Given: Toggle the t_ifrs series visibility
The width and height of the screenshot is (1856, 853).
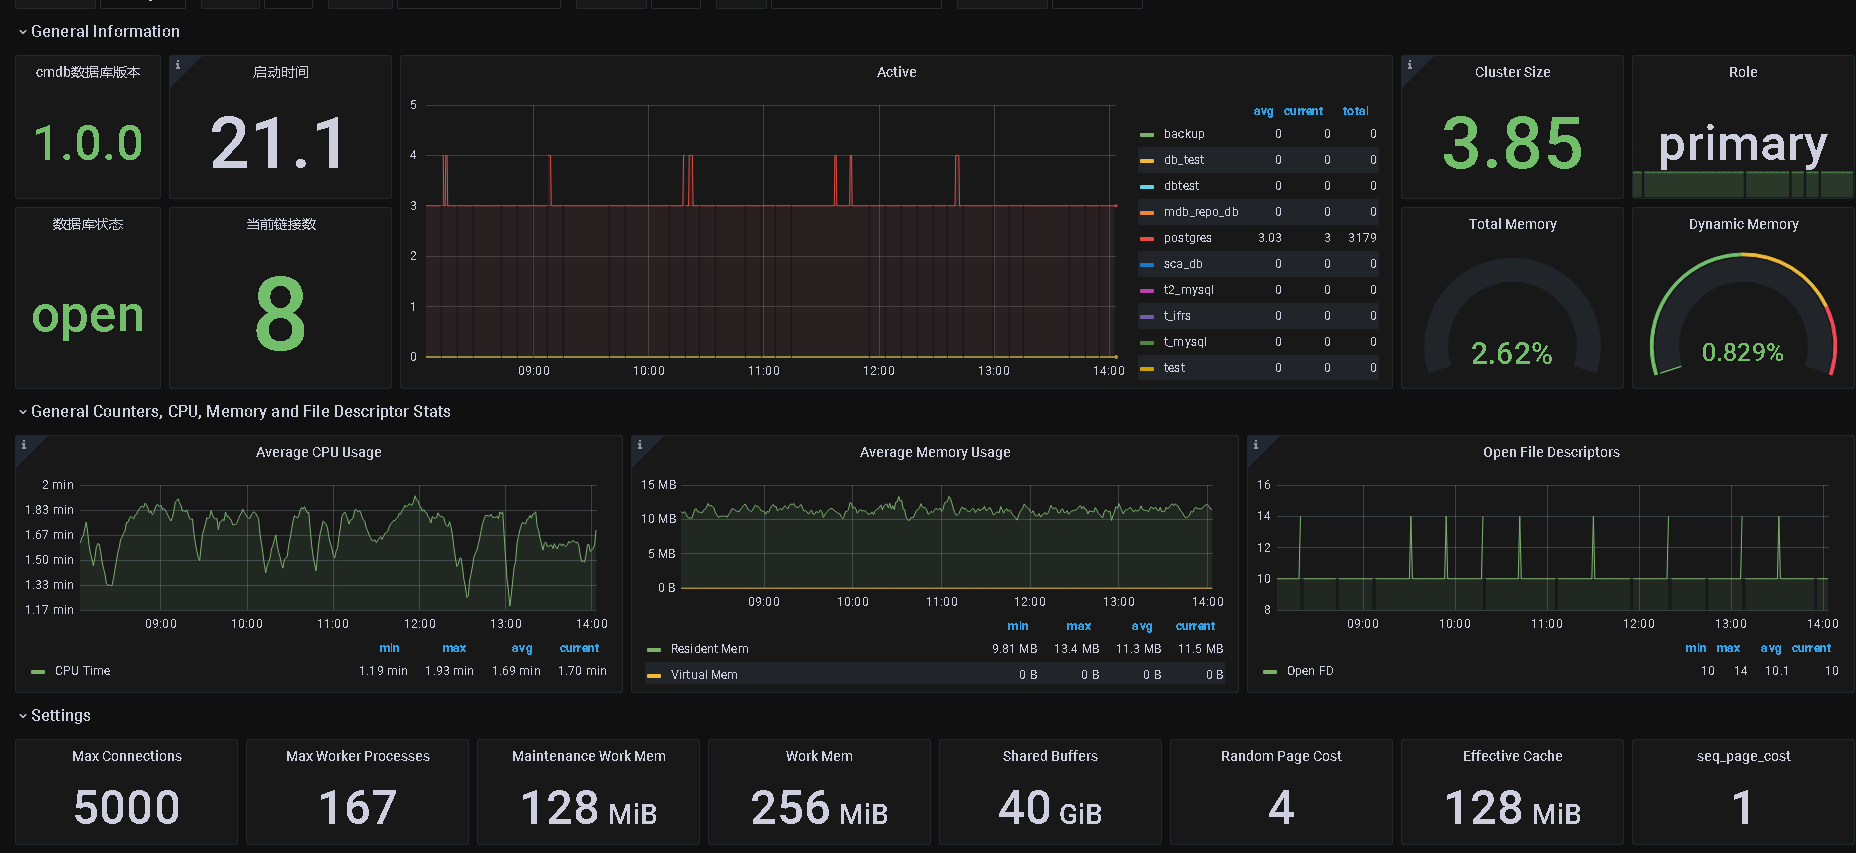Looking at the screenshot, I should pos(1177,316).
